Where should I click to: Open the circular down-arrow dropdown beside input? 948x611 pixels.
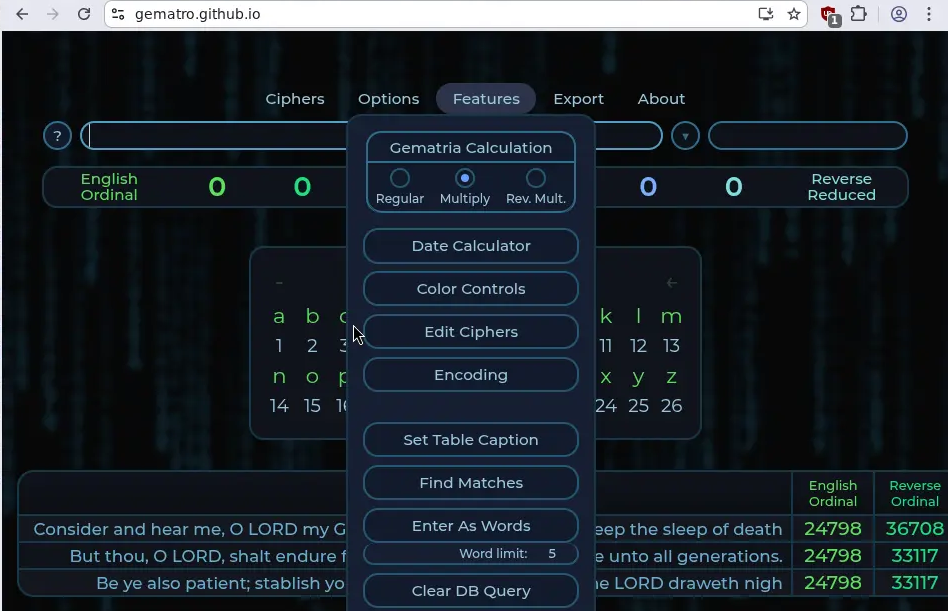(x=685, y=135)
